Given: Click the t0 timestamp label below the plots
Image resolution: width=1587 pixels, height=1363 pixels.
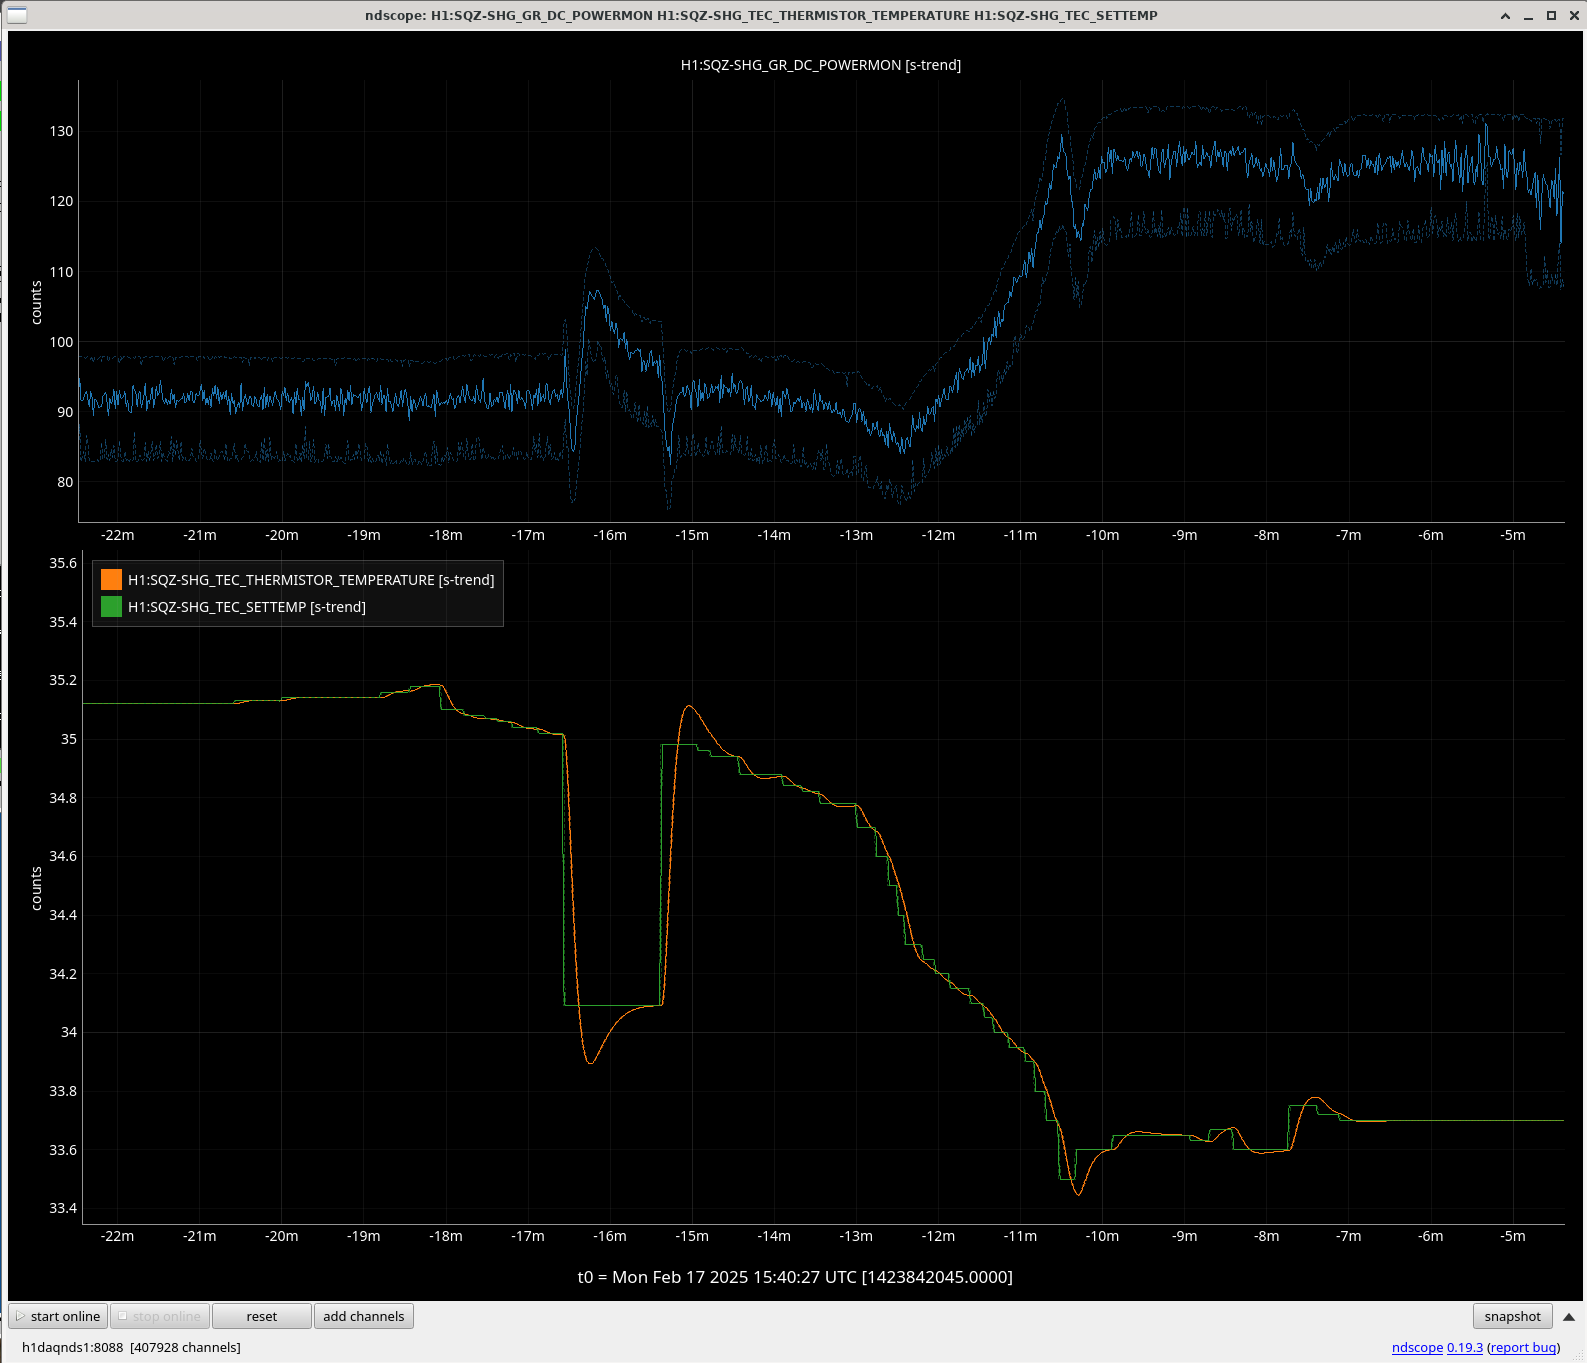Looking at the screenshot, I should pos(795,1277).
